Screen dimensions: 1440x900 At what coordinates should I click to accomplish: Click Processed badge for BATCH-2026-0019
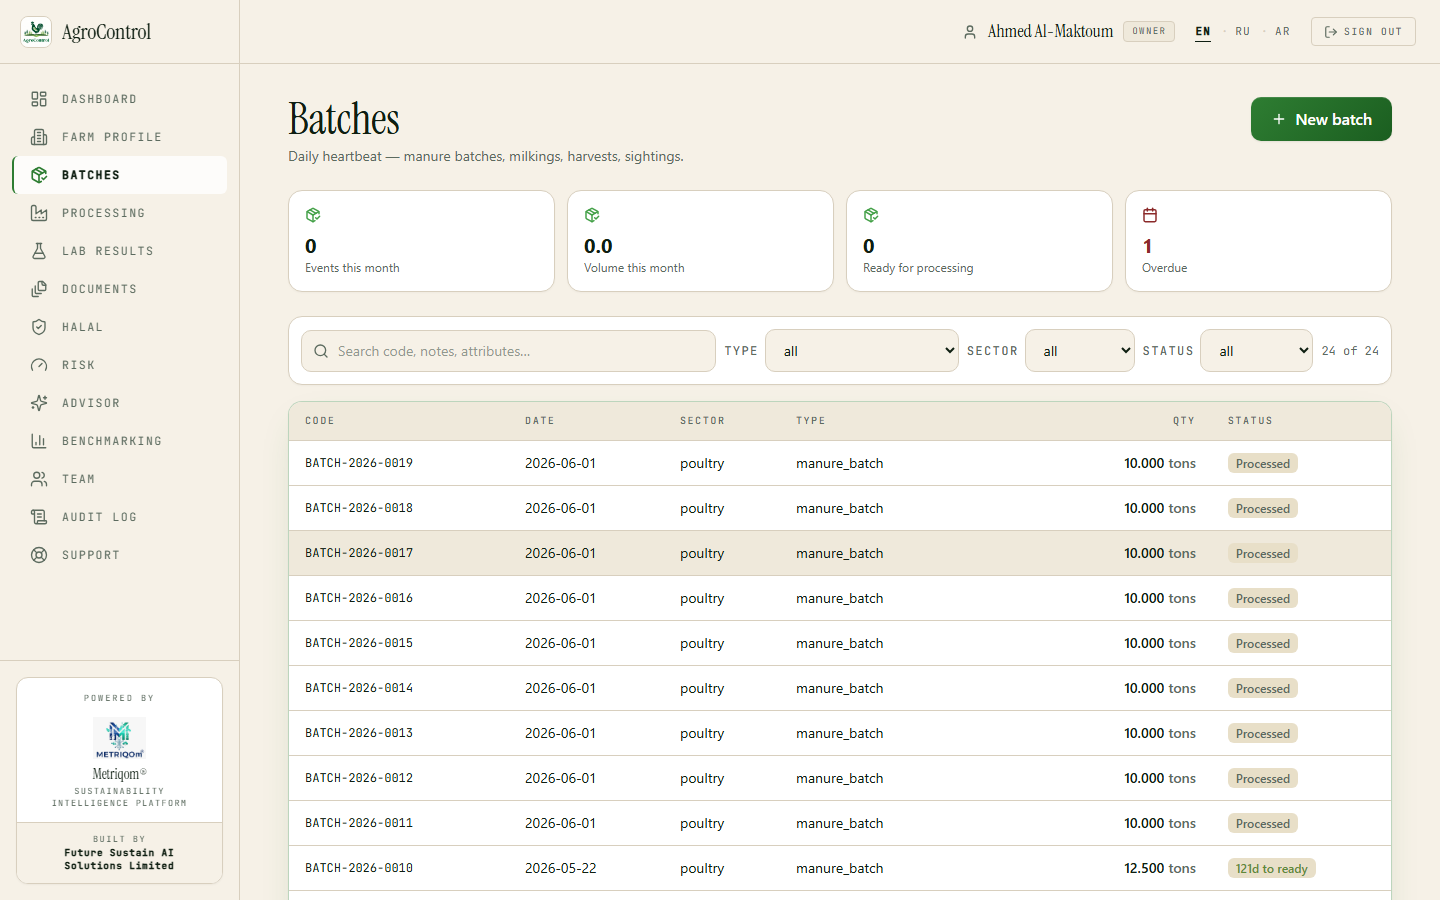(x=1262, y=464)
